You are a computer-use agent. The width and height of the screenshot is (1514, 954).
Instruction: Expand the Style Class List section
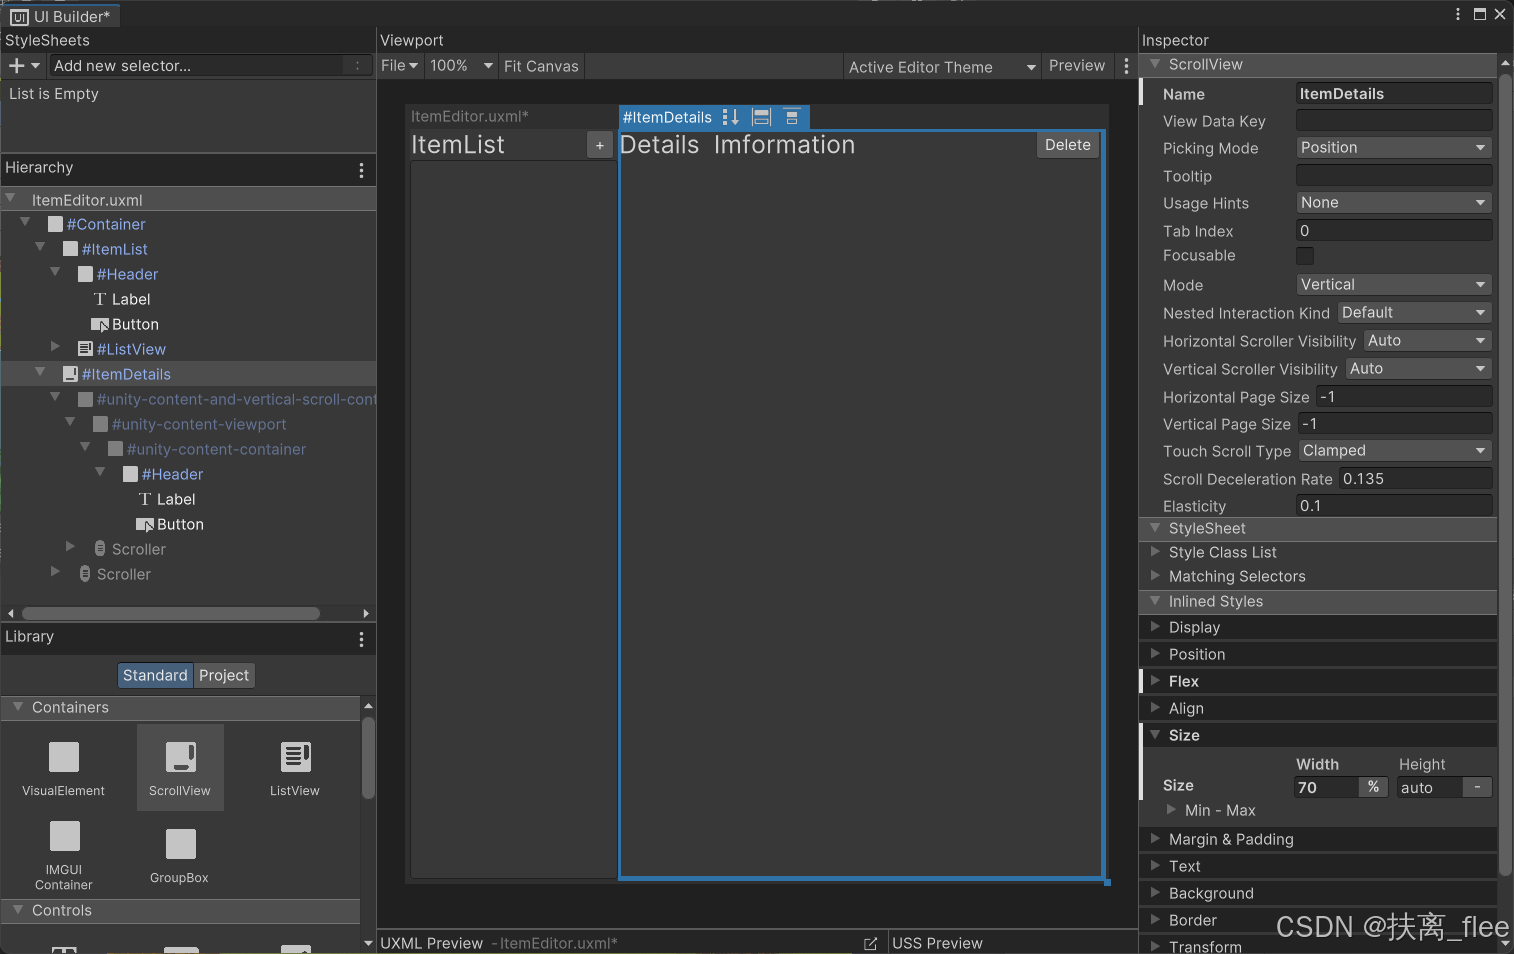(x=1318, y=553)
